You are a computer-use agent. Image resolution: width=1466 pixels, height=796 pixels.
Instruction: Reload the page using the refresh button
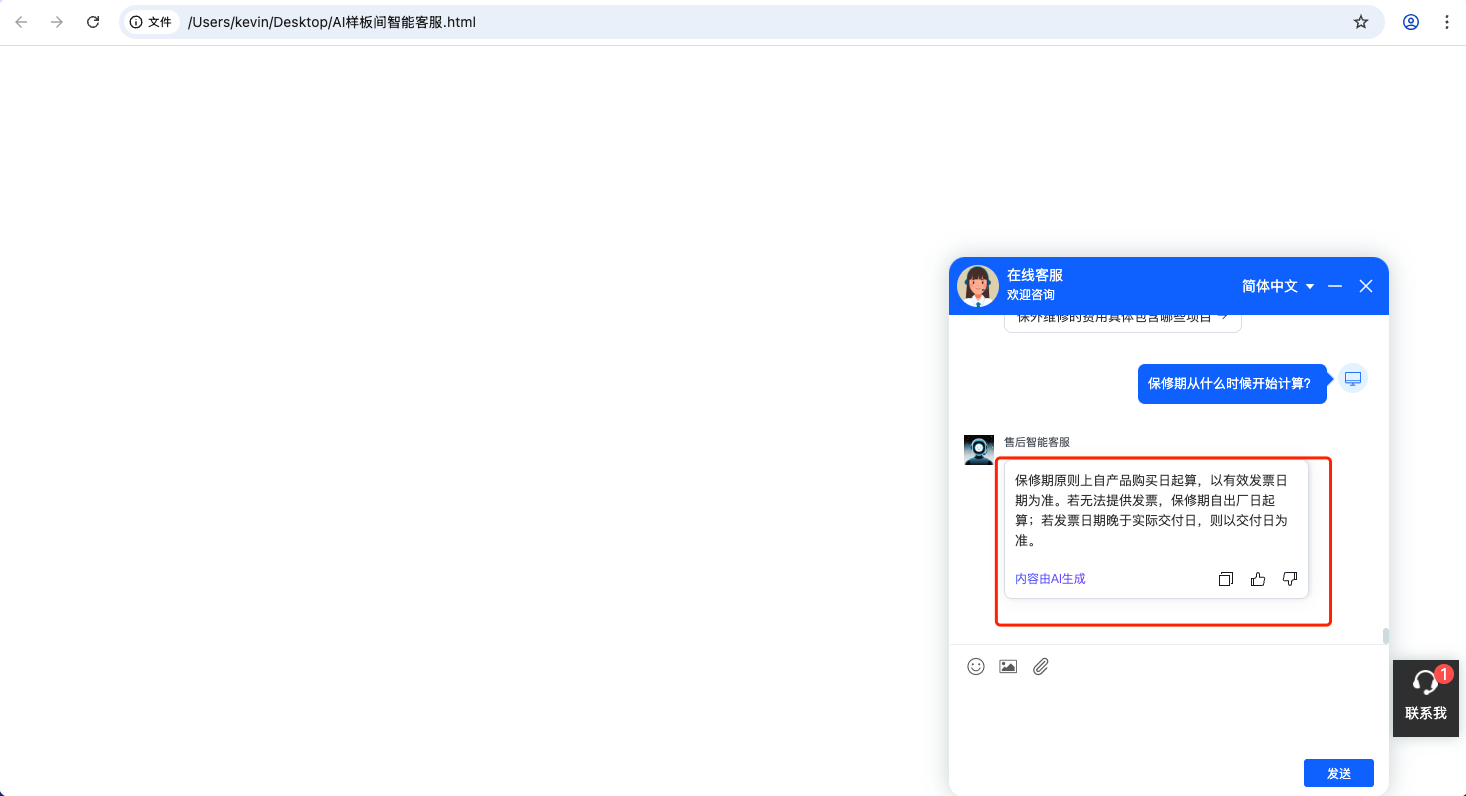(x=93, y=22)
